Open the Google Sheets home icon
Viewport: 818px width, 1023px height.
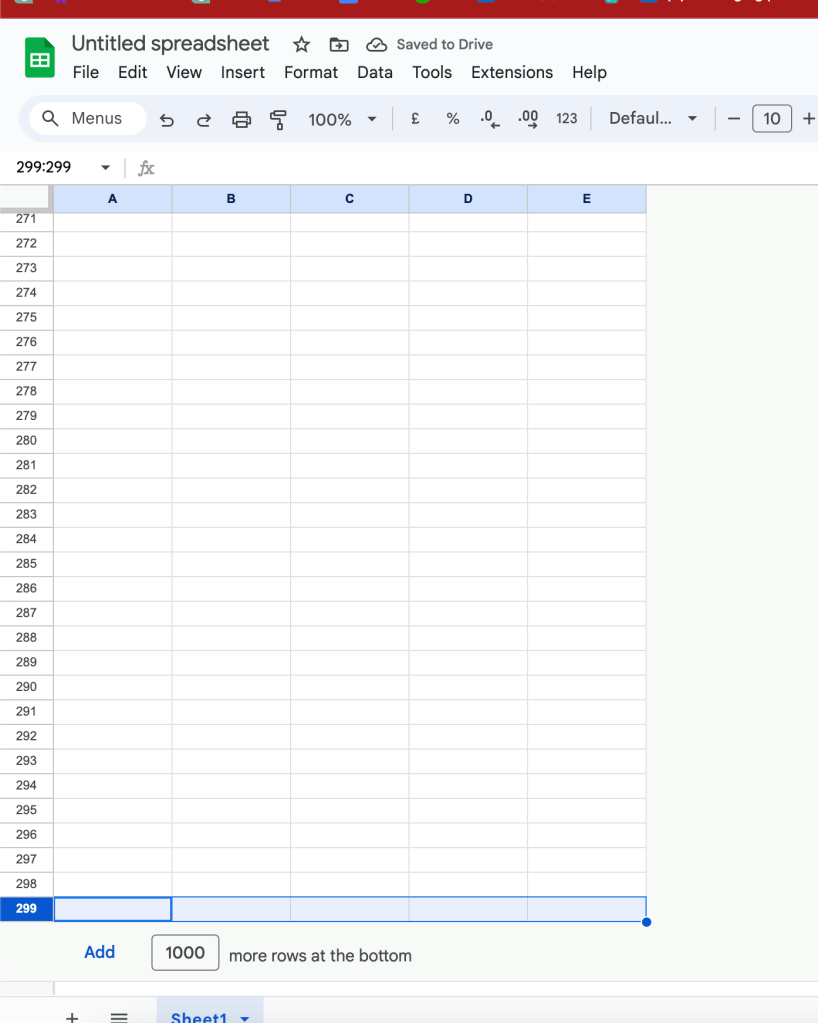(x=40, y=58)
